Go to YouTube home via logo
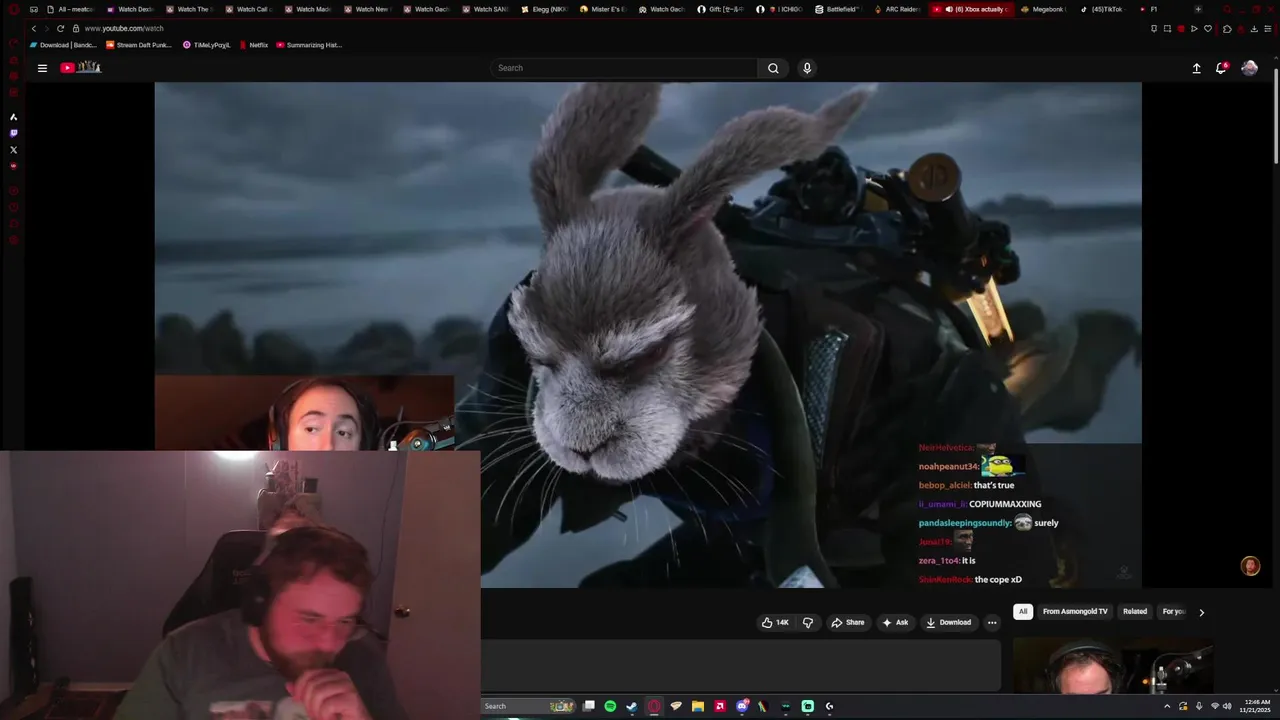The width and height of the screenshot is (1280, 720). tap(81, 67)
